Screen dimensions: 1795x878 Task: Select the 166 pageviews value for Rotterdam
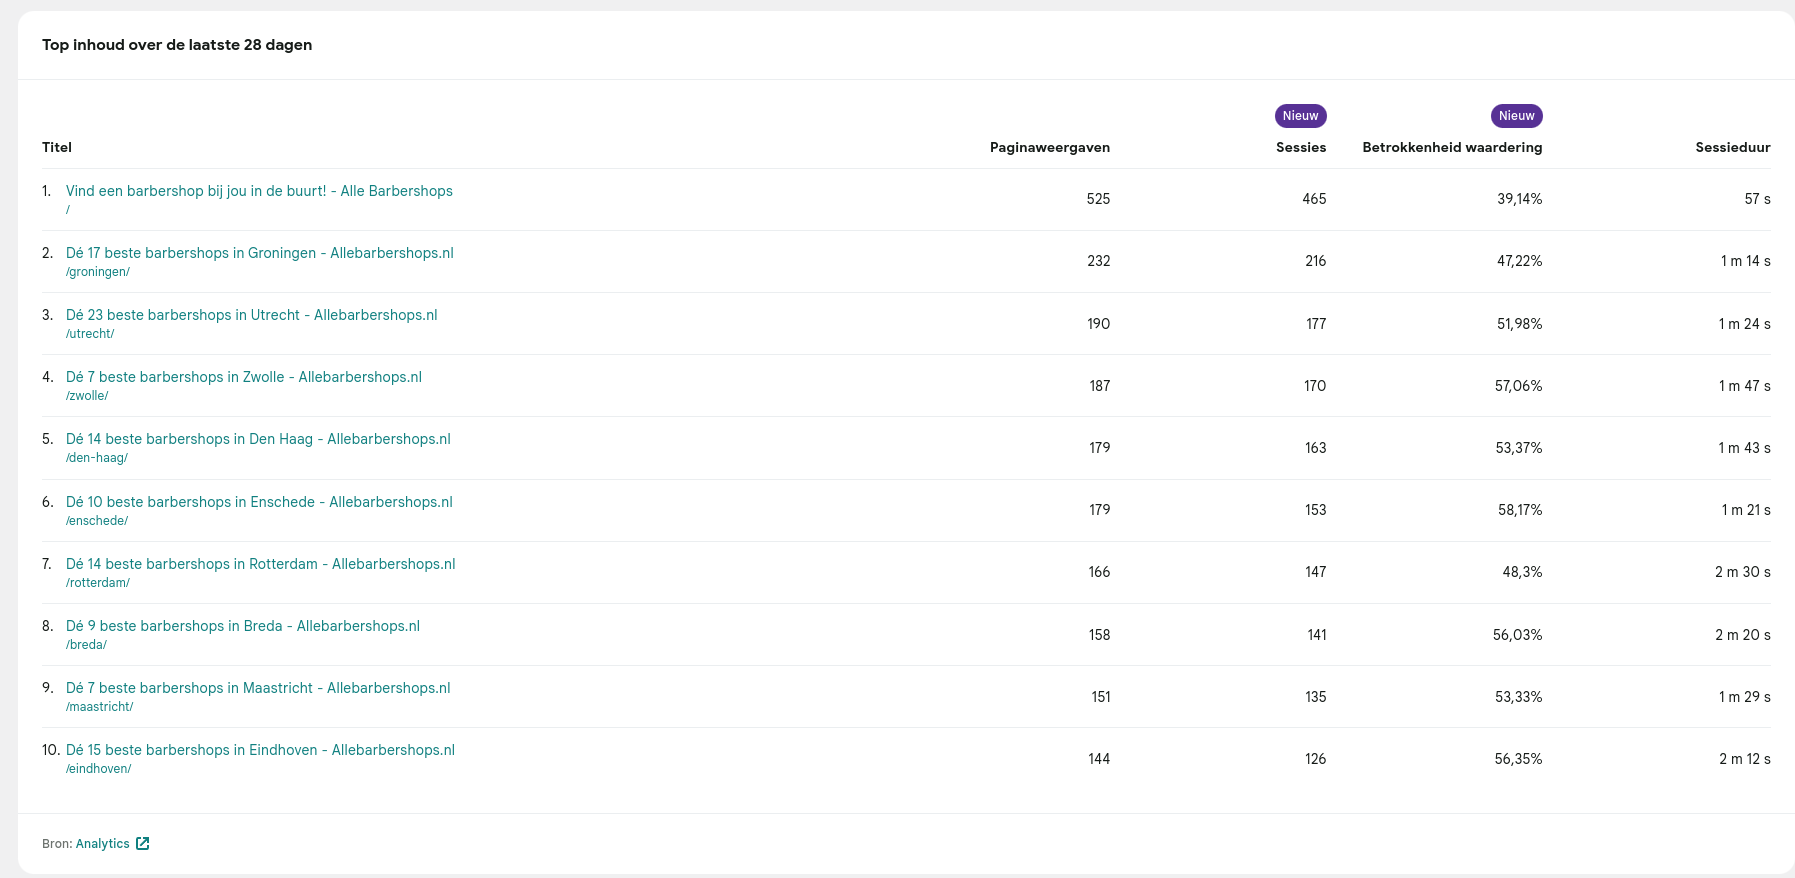coord(1099,572)
